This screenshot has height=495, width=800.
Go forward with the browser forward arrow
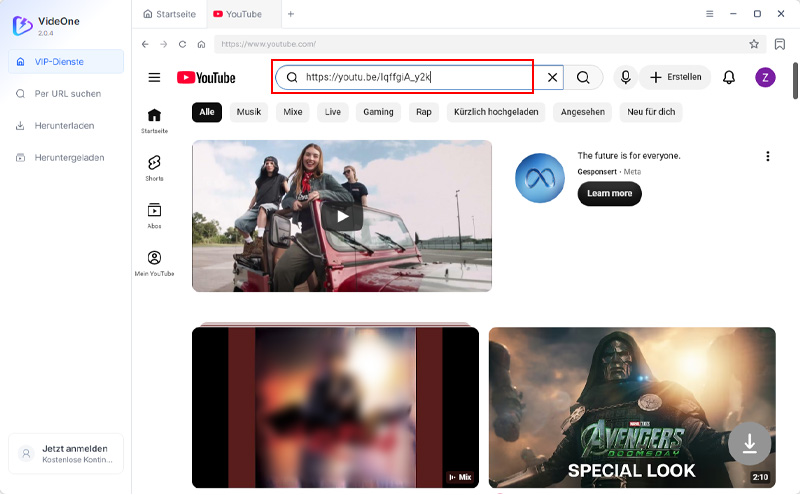[x=164, y=44]
